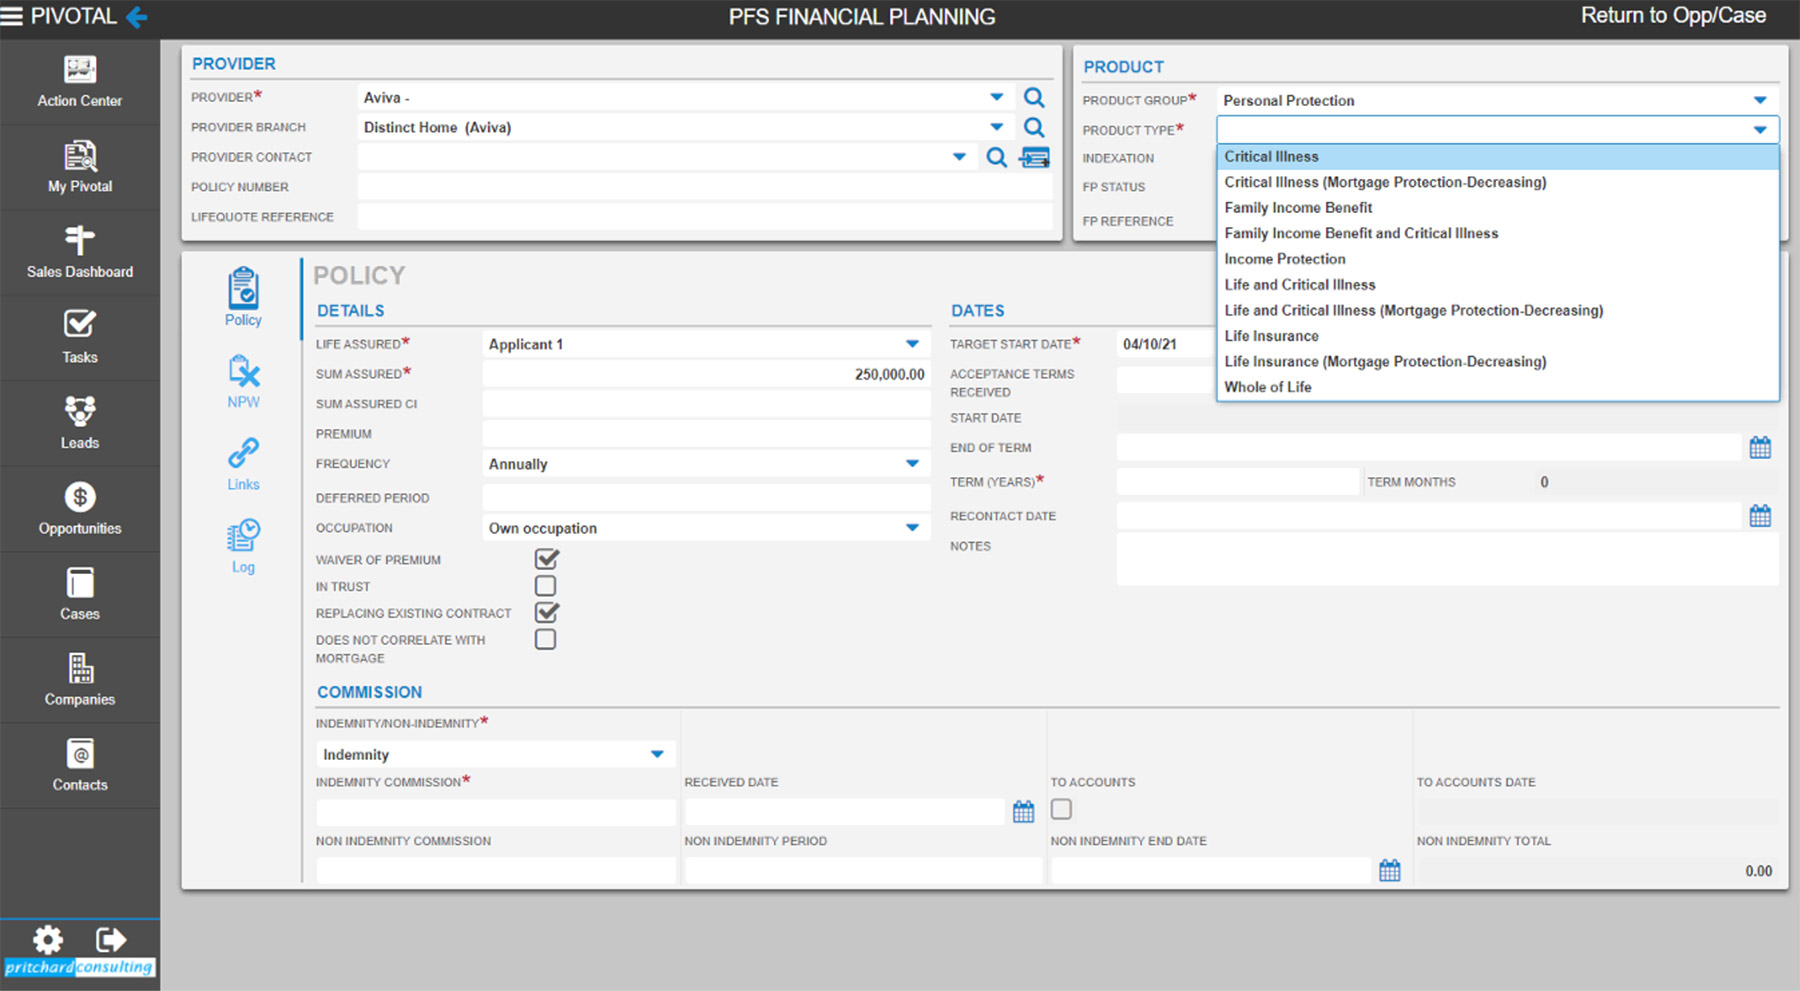
Task: Expand the Frequency dropdown
Action: coord(912,464)
